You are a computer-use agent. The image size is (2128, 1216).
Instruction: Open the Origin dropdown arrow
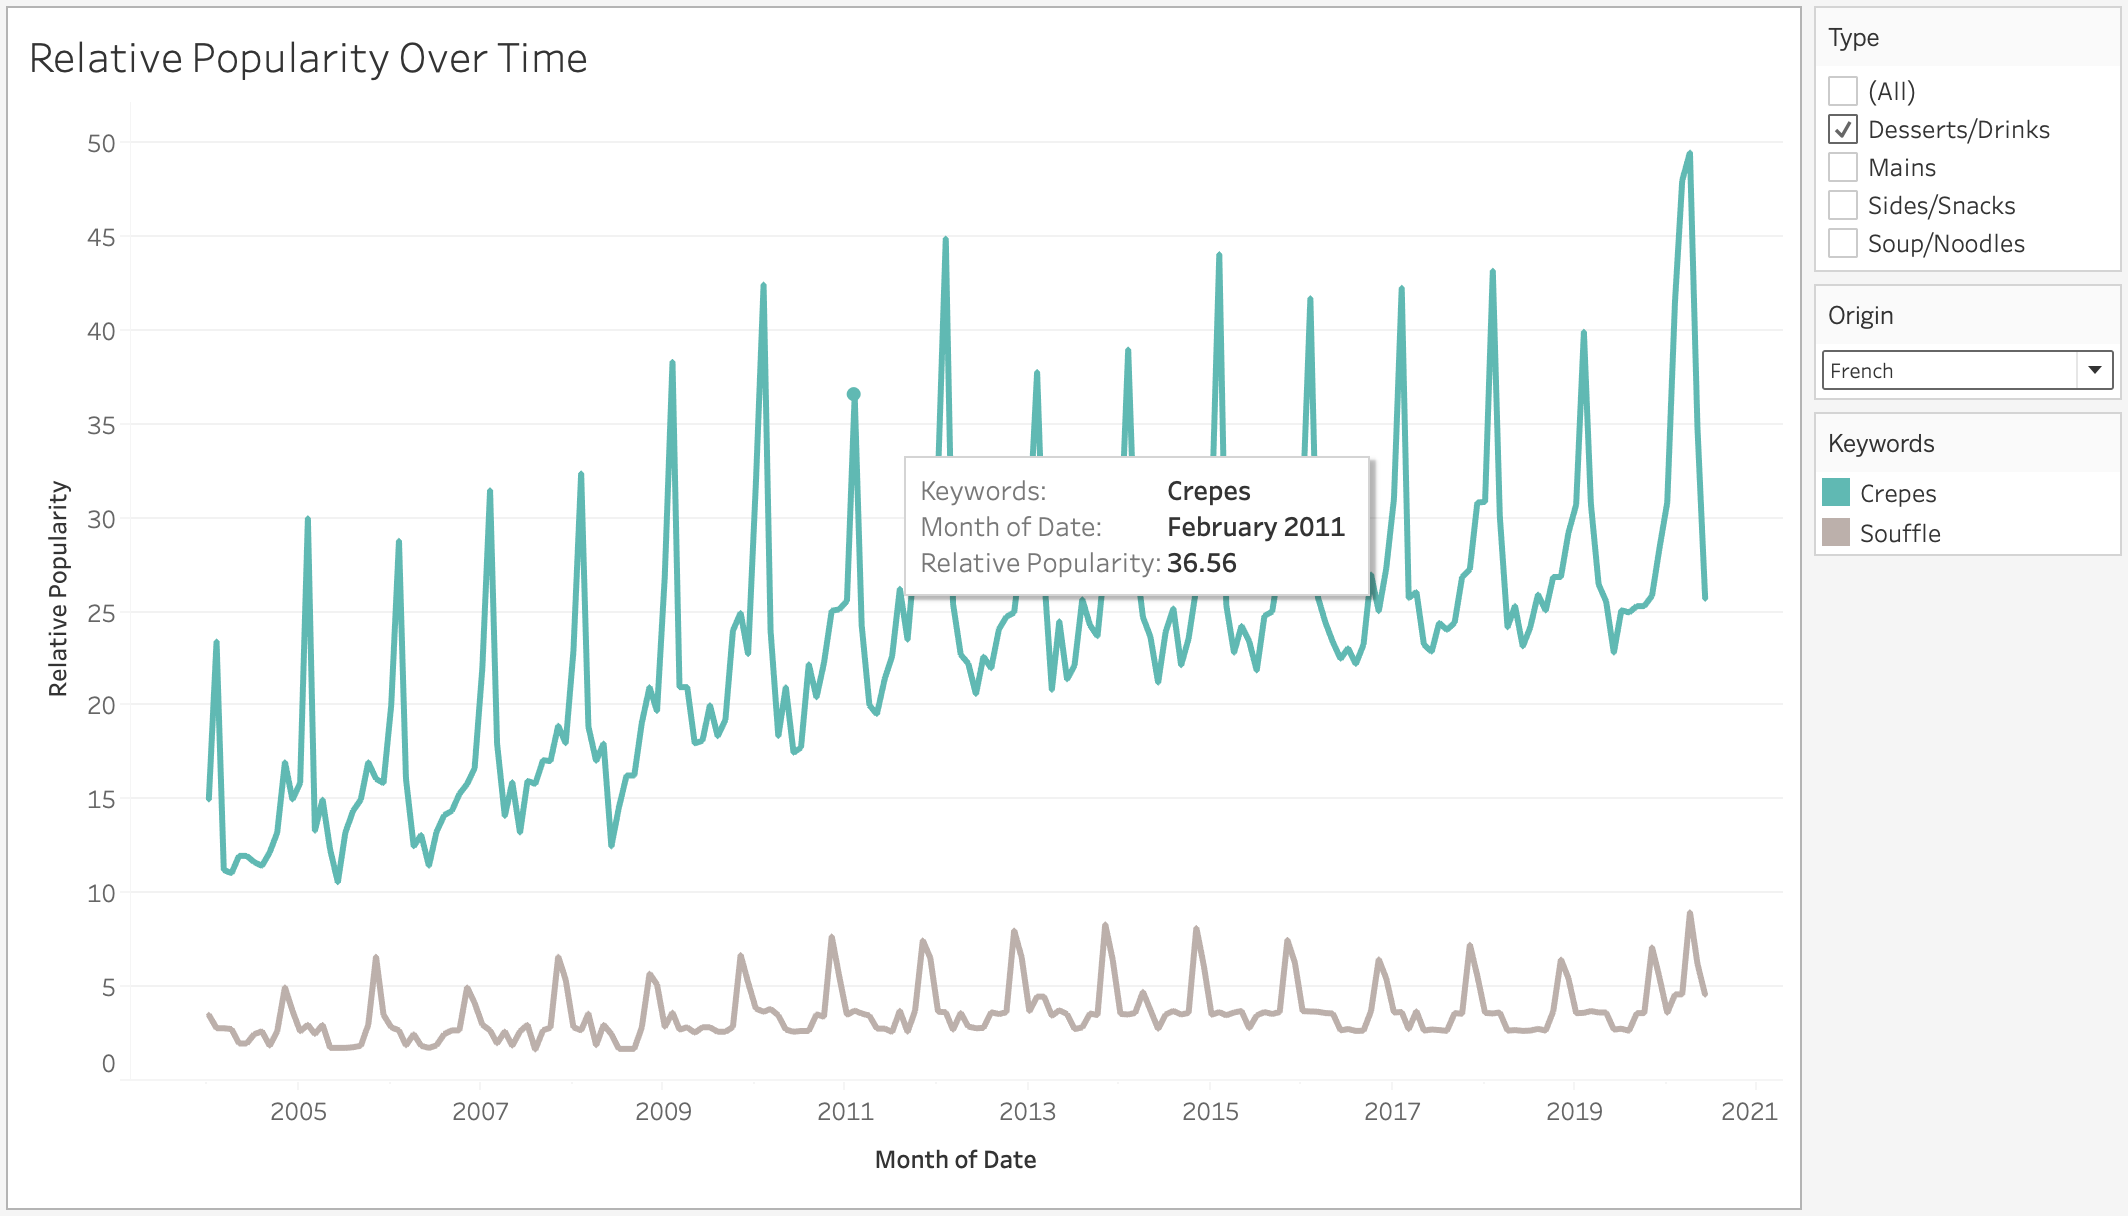(x=2094, y=370)
